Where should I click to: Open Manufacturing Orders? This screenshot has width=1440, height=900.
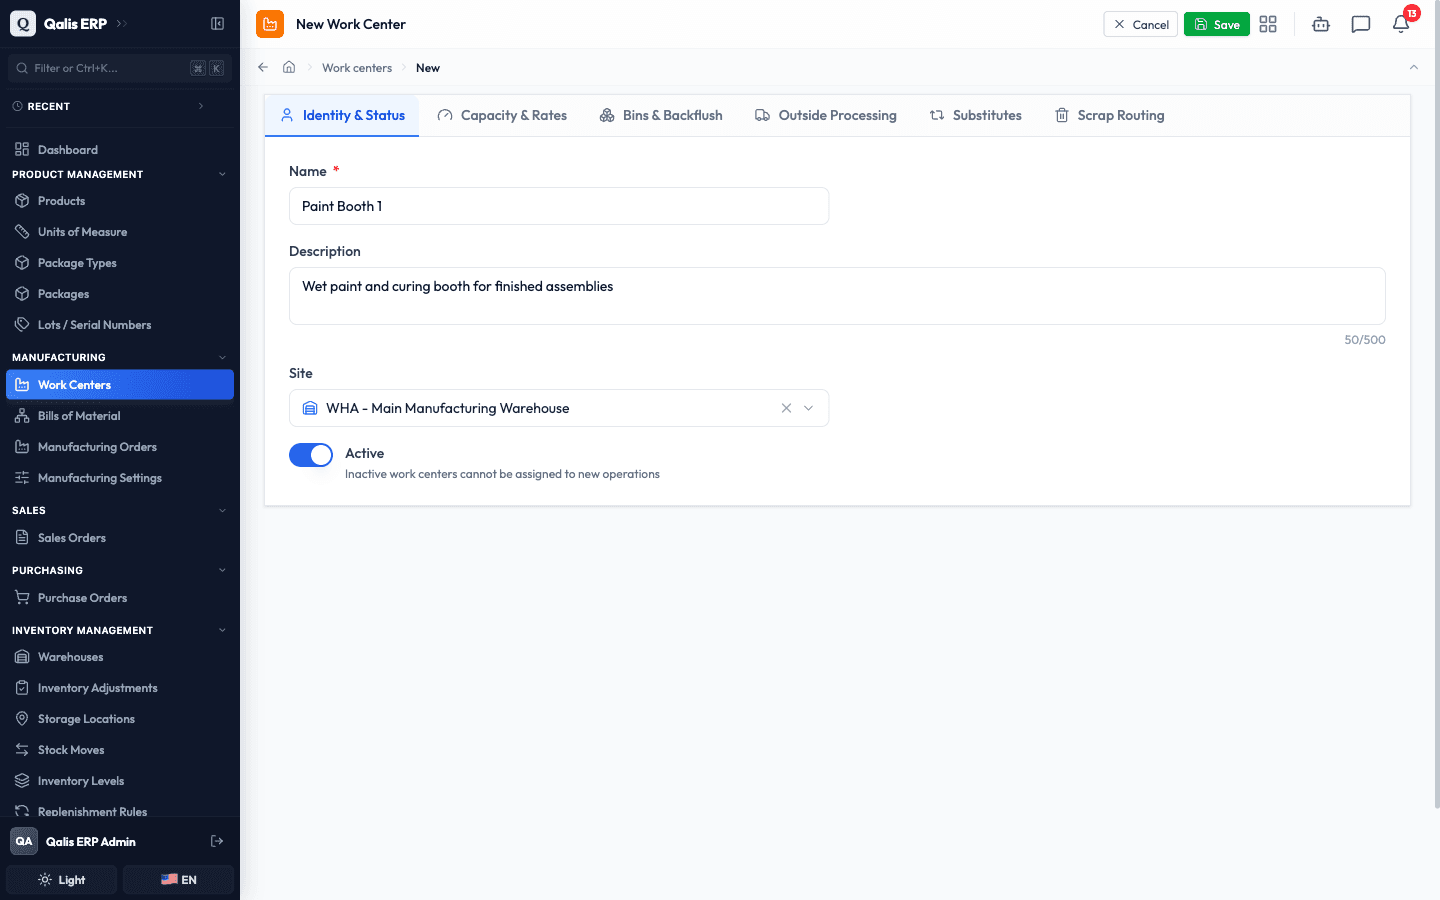coord(120,447)
